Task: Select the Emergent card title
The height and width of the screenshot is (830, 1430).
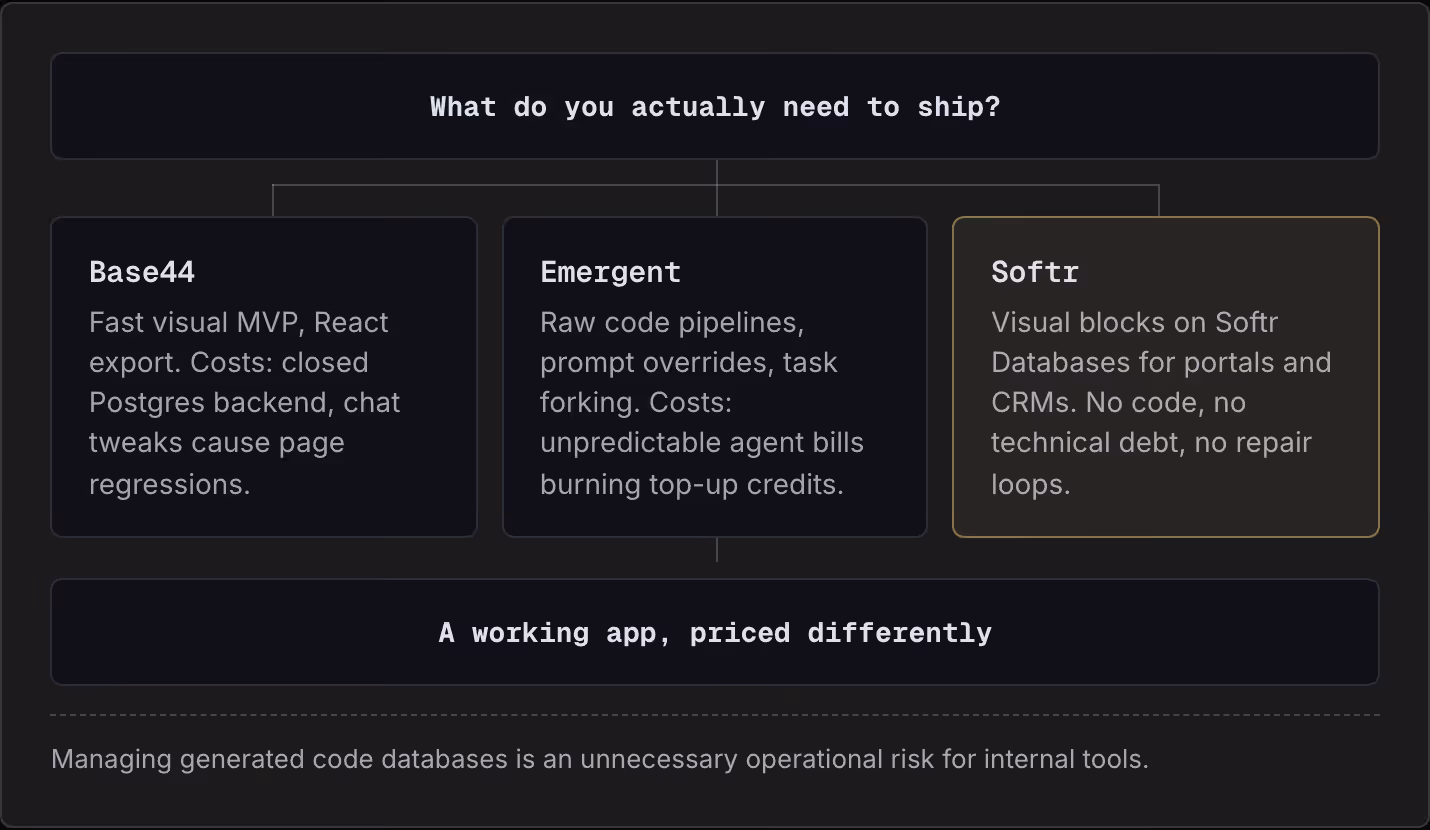Action: pos(610,272)
